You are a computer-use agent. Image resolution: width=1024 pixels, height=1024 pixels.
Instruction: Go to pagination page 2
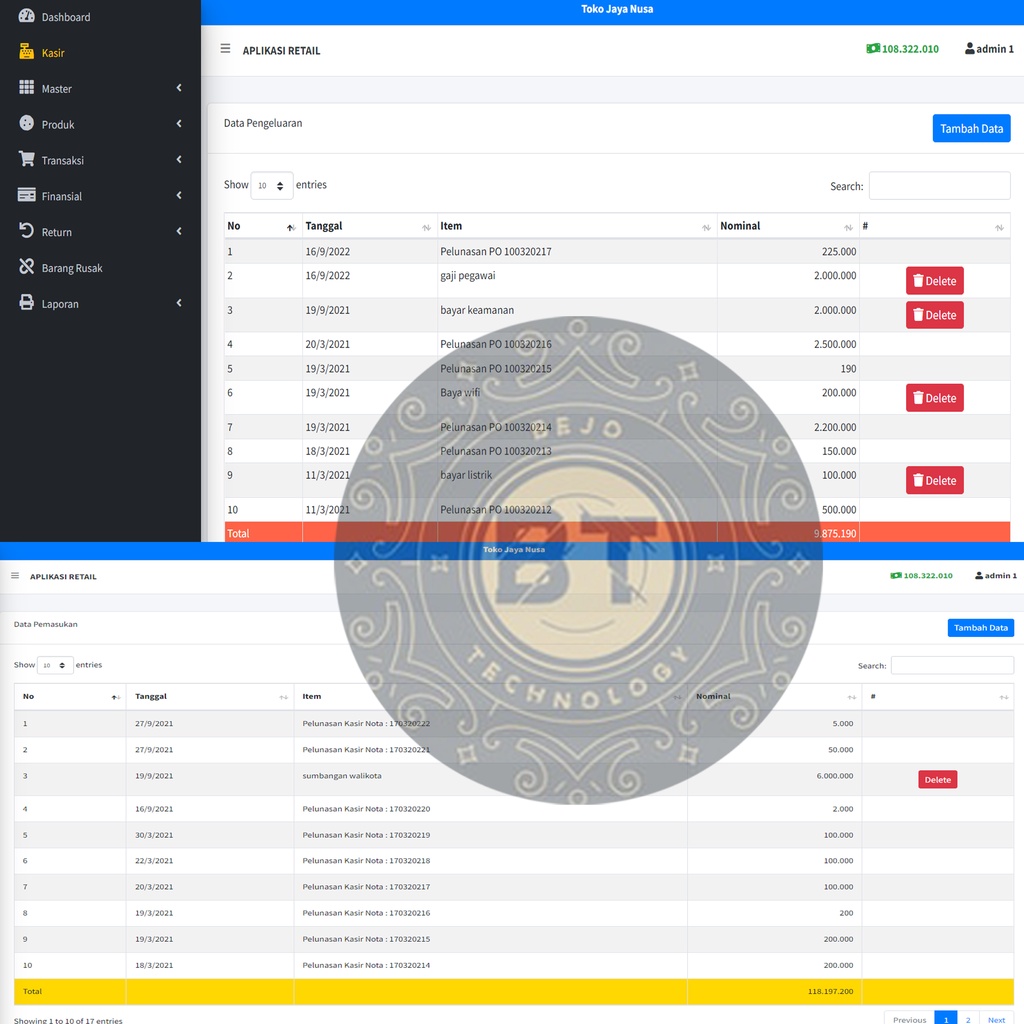point(968,1019)
